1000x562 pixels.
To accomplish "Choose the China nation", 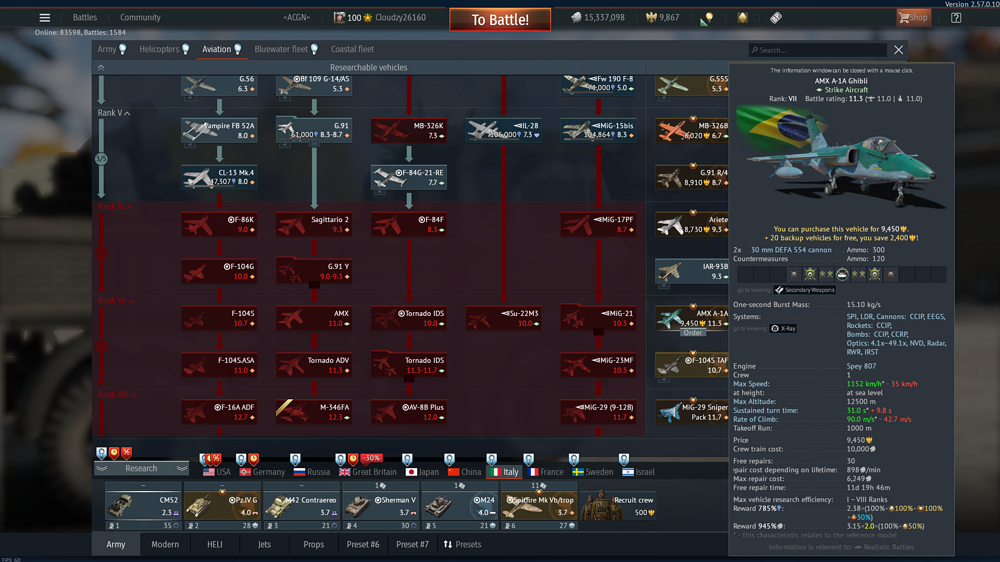I will tap(464, 472).
